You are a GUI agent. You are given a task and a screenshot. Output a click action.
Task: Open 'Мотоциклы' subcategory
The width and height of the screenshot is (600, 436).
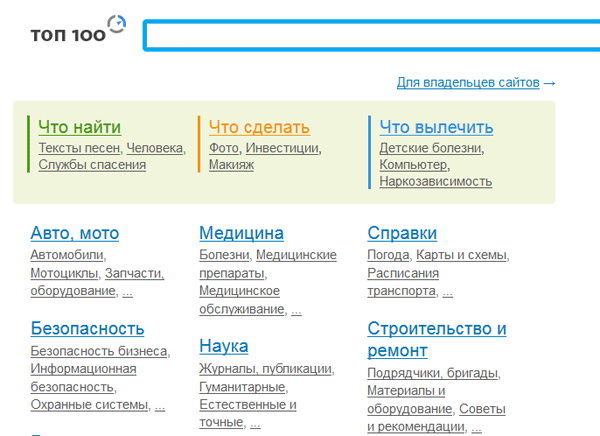click(64, 273)
